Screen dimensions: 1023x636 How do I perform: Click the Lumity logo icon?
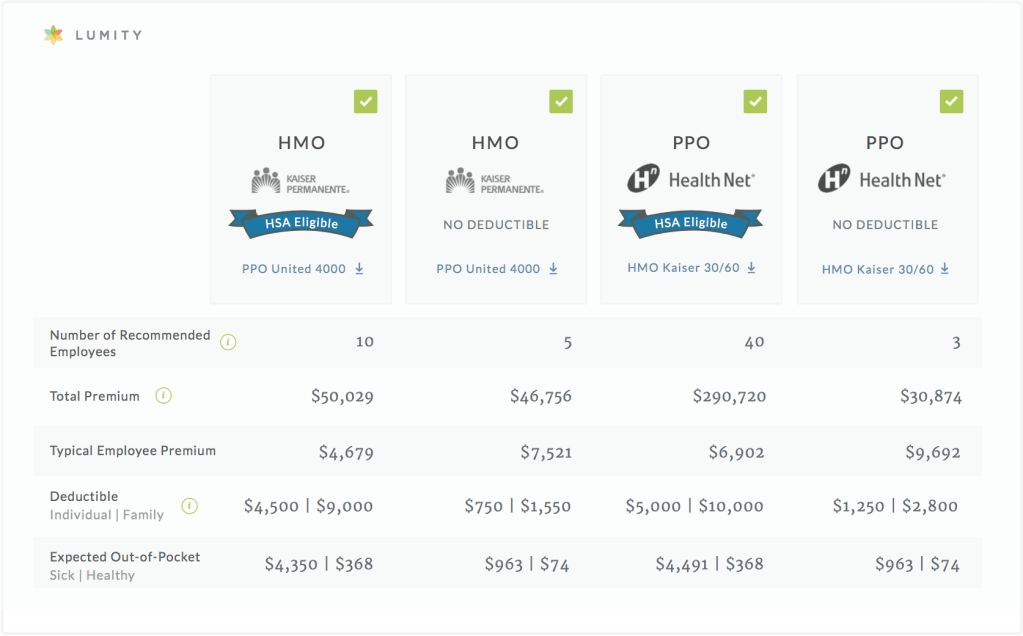53,35
